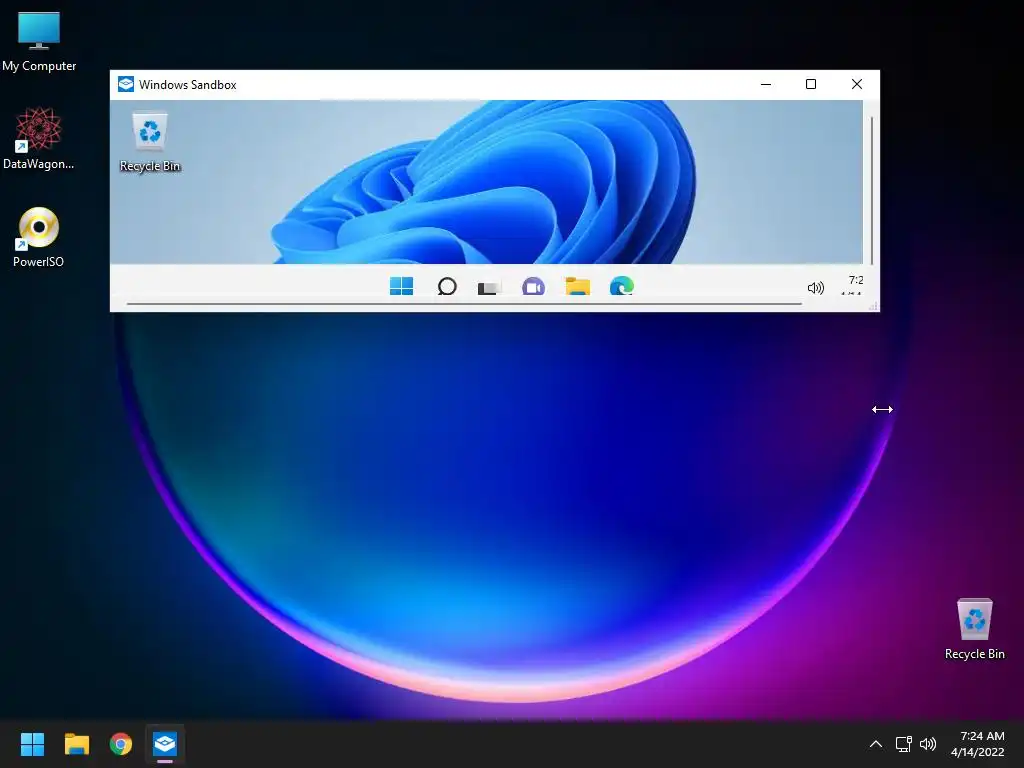Launch Google Chrome from host taskbar
Screen dimensions: 1024x768
[x=121, y=744]
